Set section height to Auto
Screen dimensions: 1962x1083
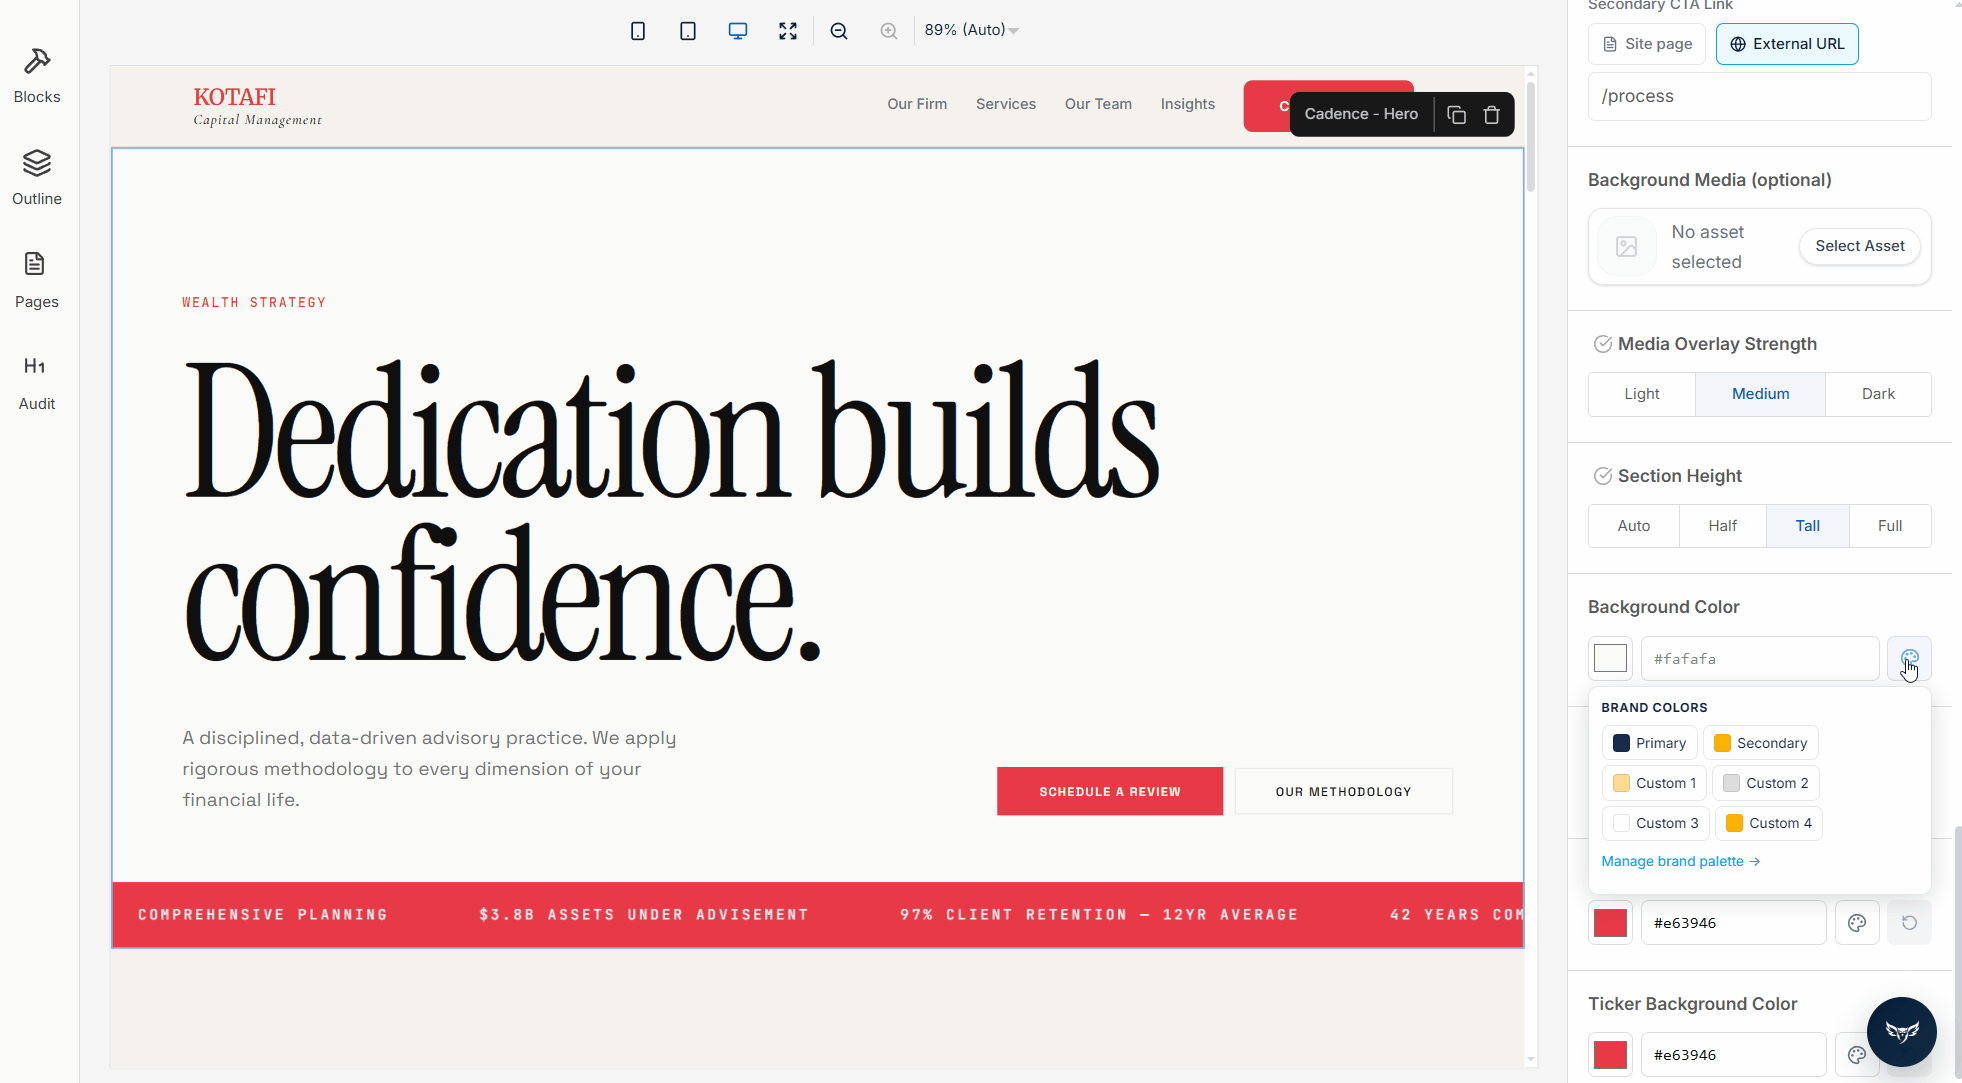pos(1634,526)
